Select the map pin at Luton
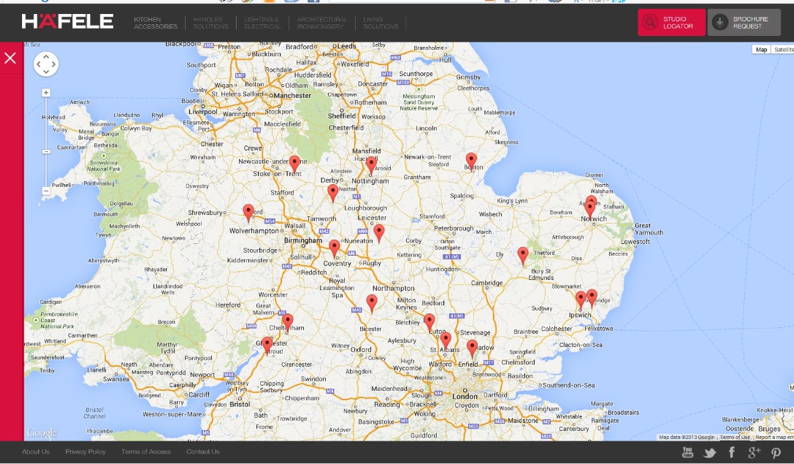The width and height of the screenshot is (794, 464). (x=429, y=322)
